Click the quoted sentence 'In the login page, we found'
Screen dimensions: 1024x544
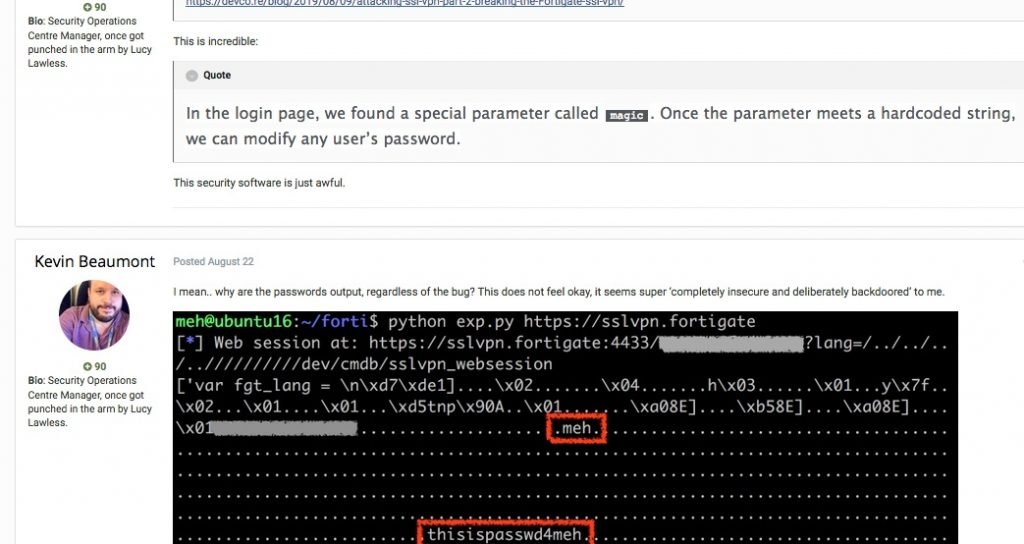pos(600,125)
